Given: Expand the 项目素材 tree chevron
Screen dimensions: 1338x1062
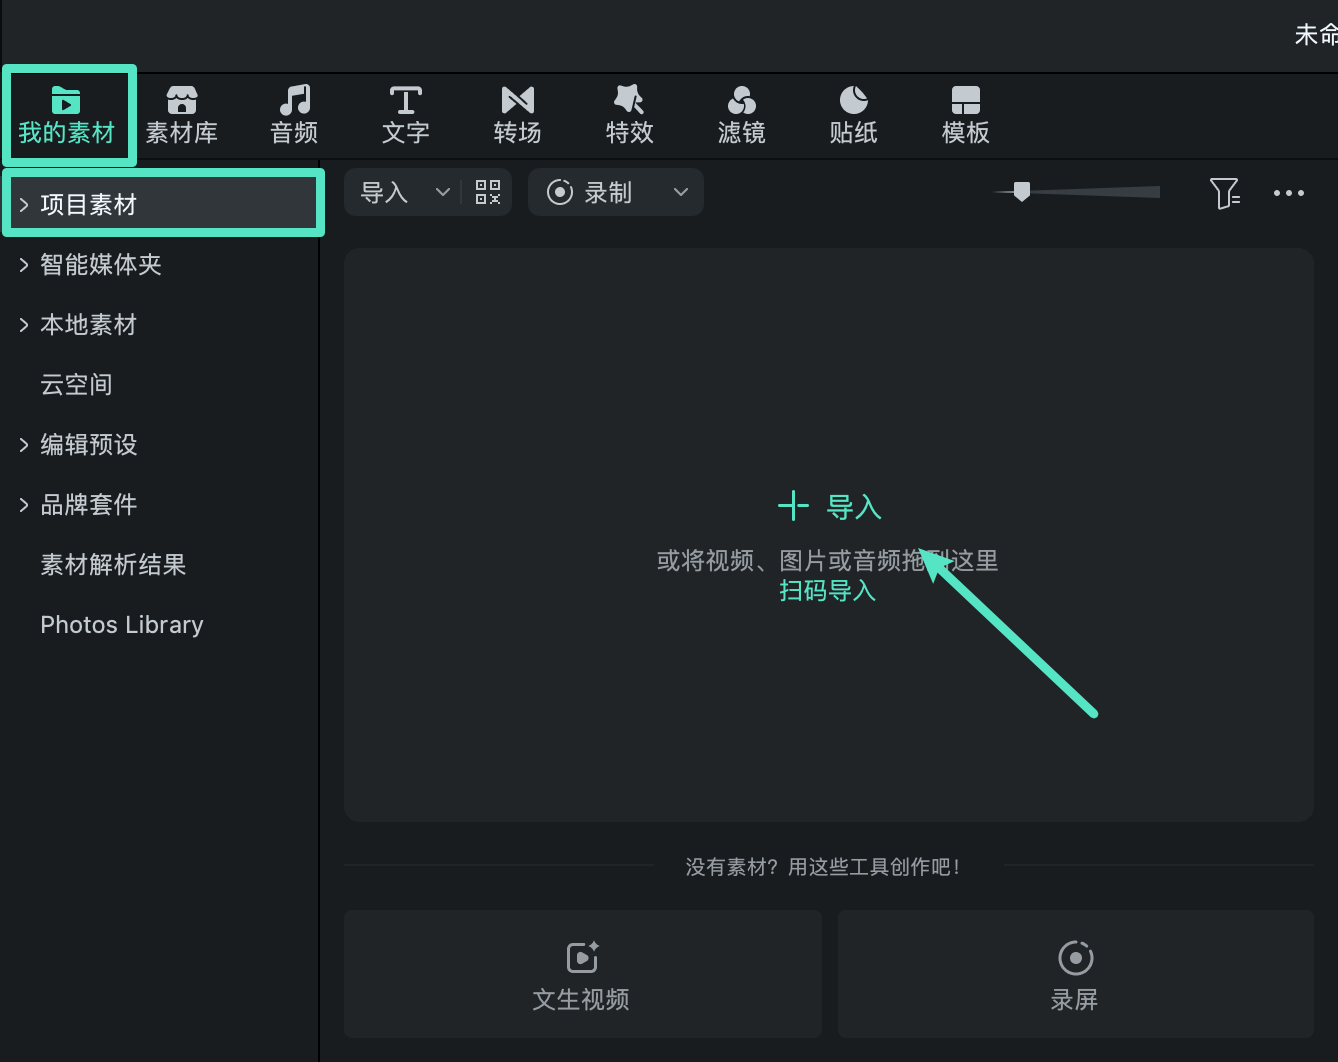Looking at the screenshot, I should click(24, 205).
